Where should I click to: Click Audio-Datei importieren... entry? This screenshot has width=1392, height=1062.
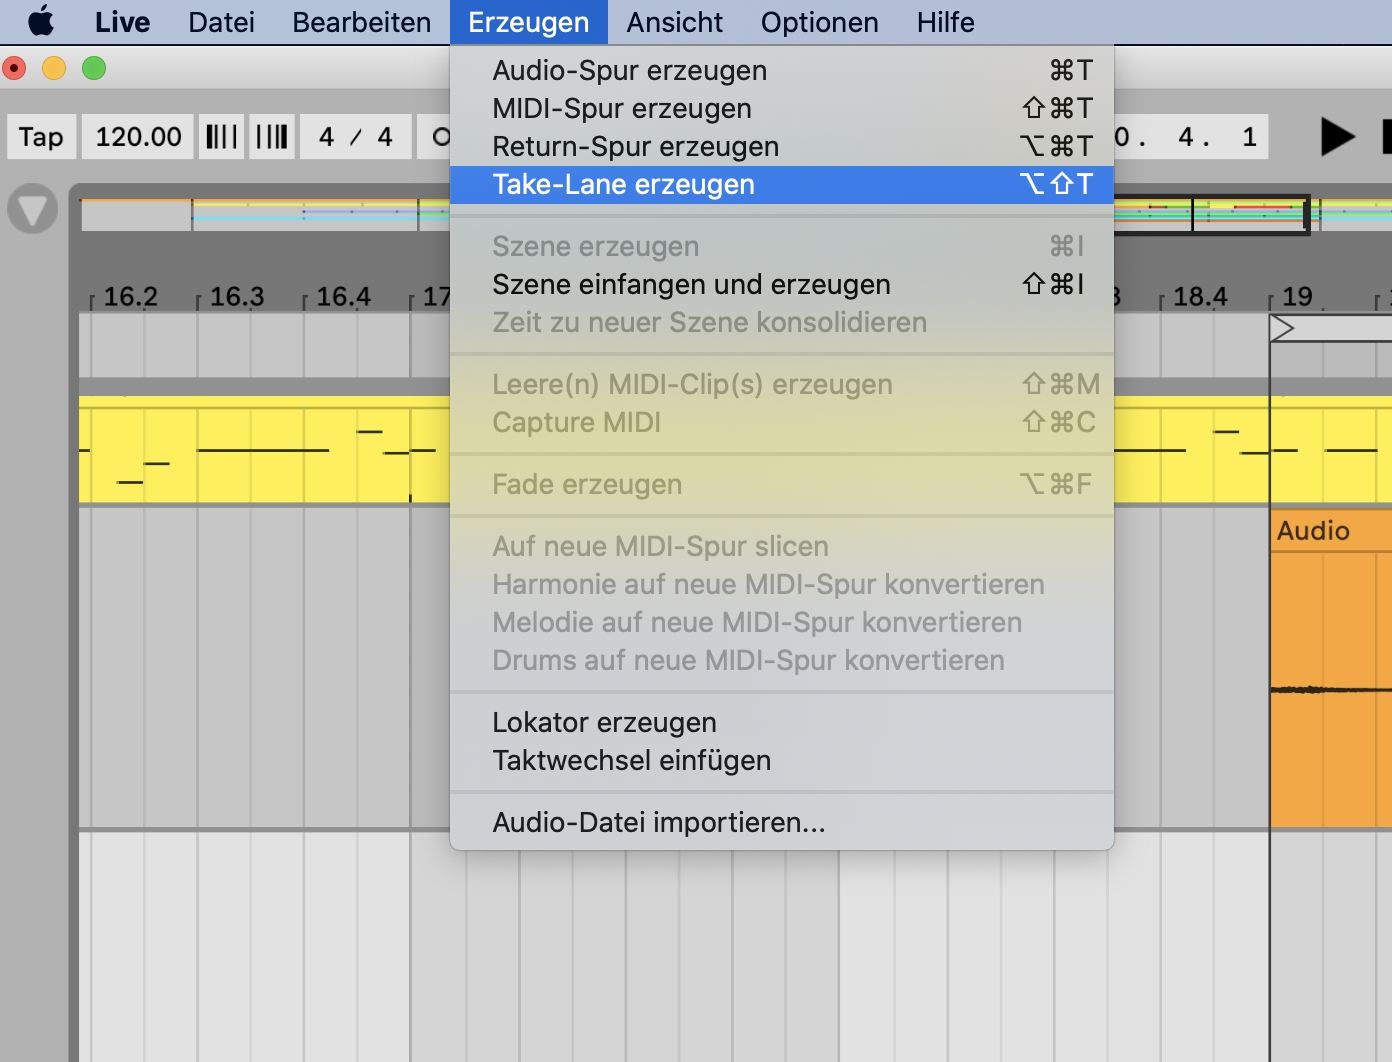click(658, 823)
